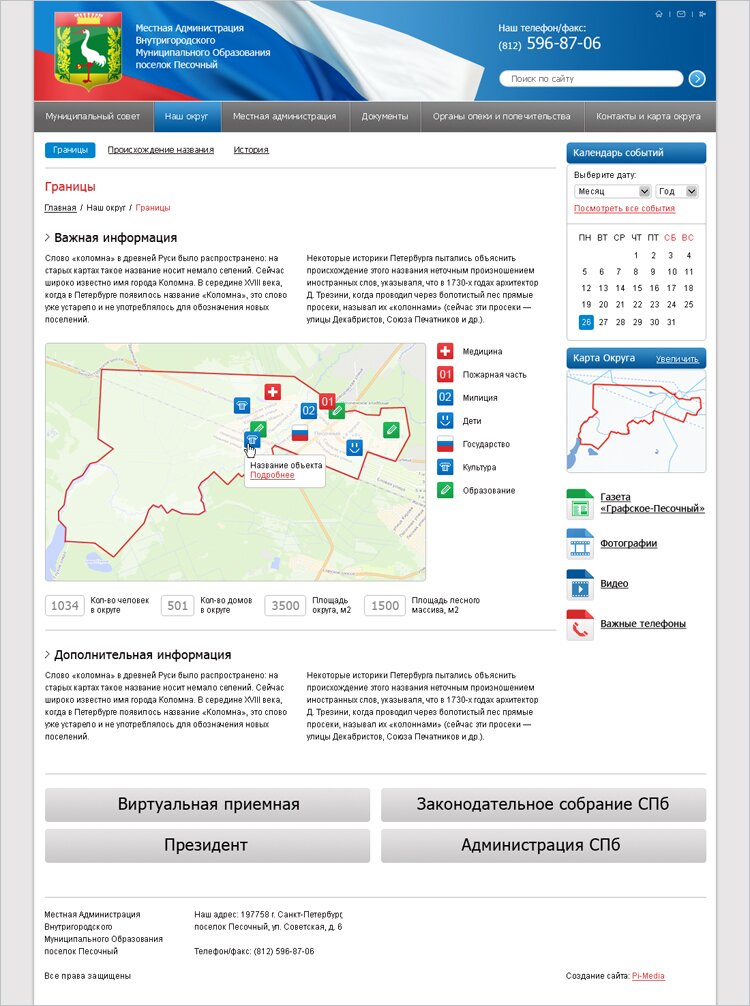Viewport: 750px width, 1006px height.
Task: Click the Виртуальная приемная button
Action: (207, 805)
